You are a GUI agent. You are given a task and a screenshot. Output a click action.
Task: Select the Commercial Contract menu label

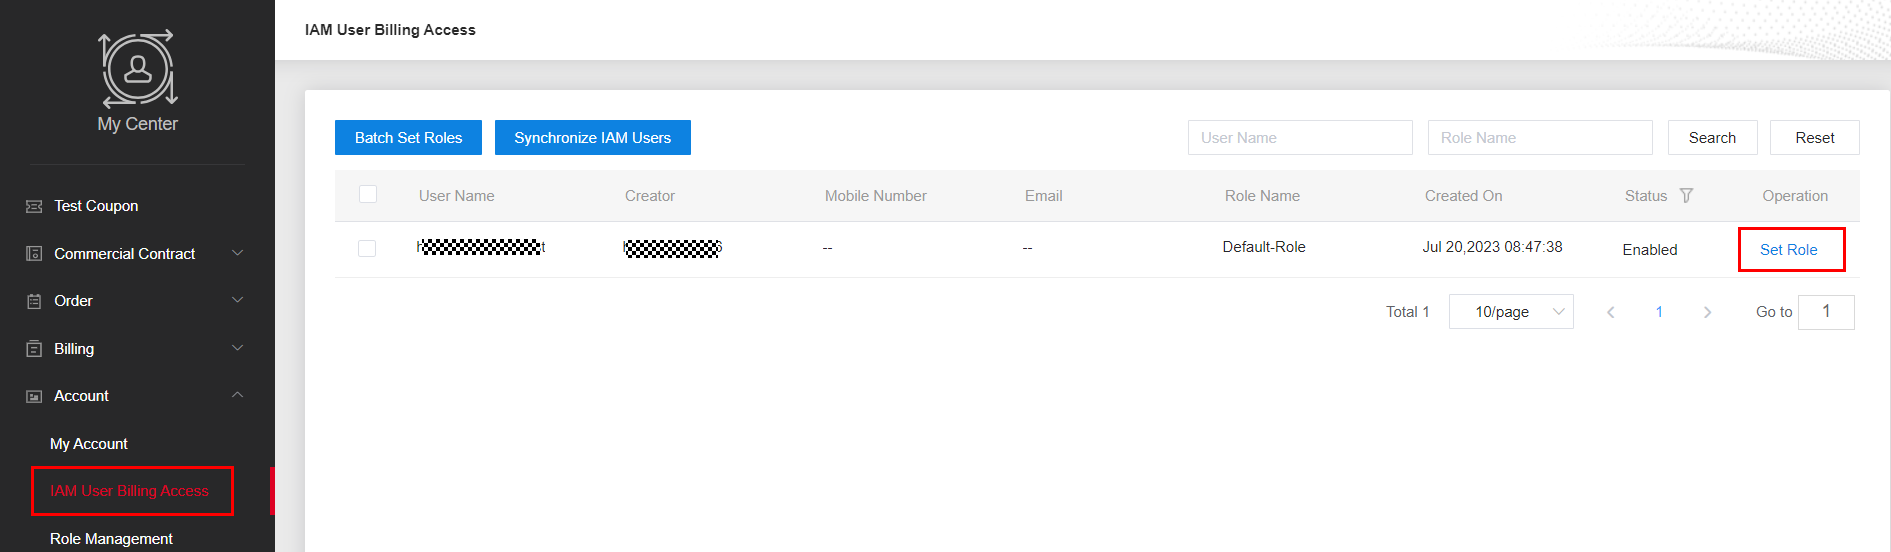(x=124, y=254)
